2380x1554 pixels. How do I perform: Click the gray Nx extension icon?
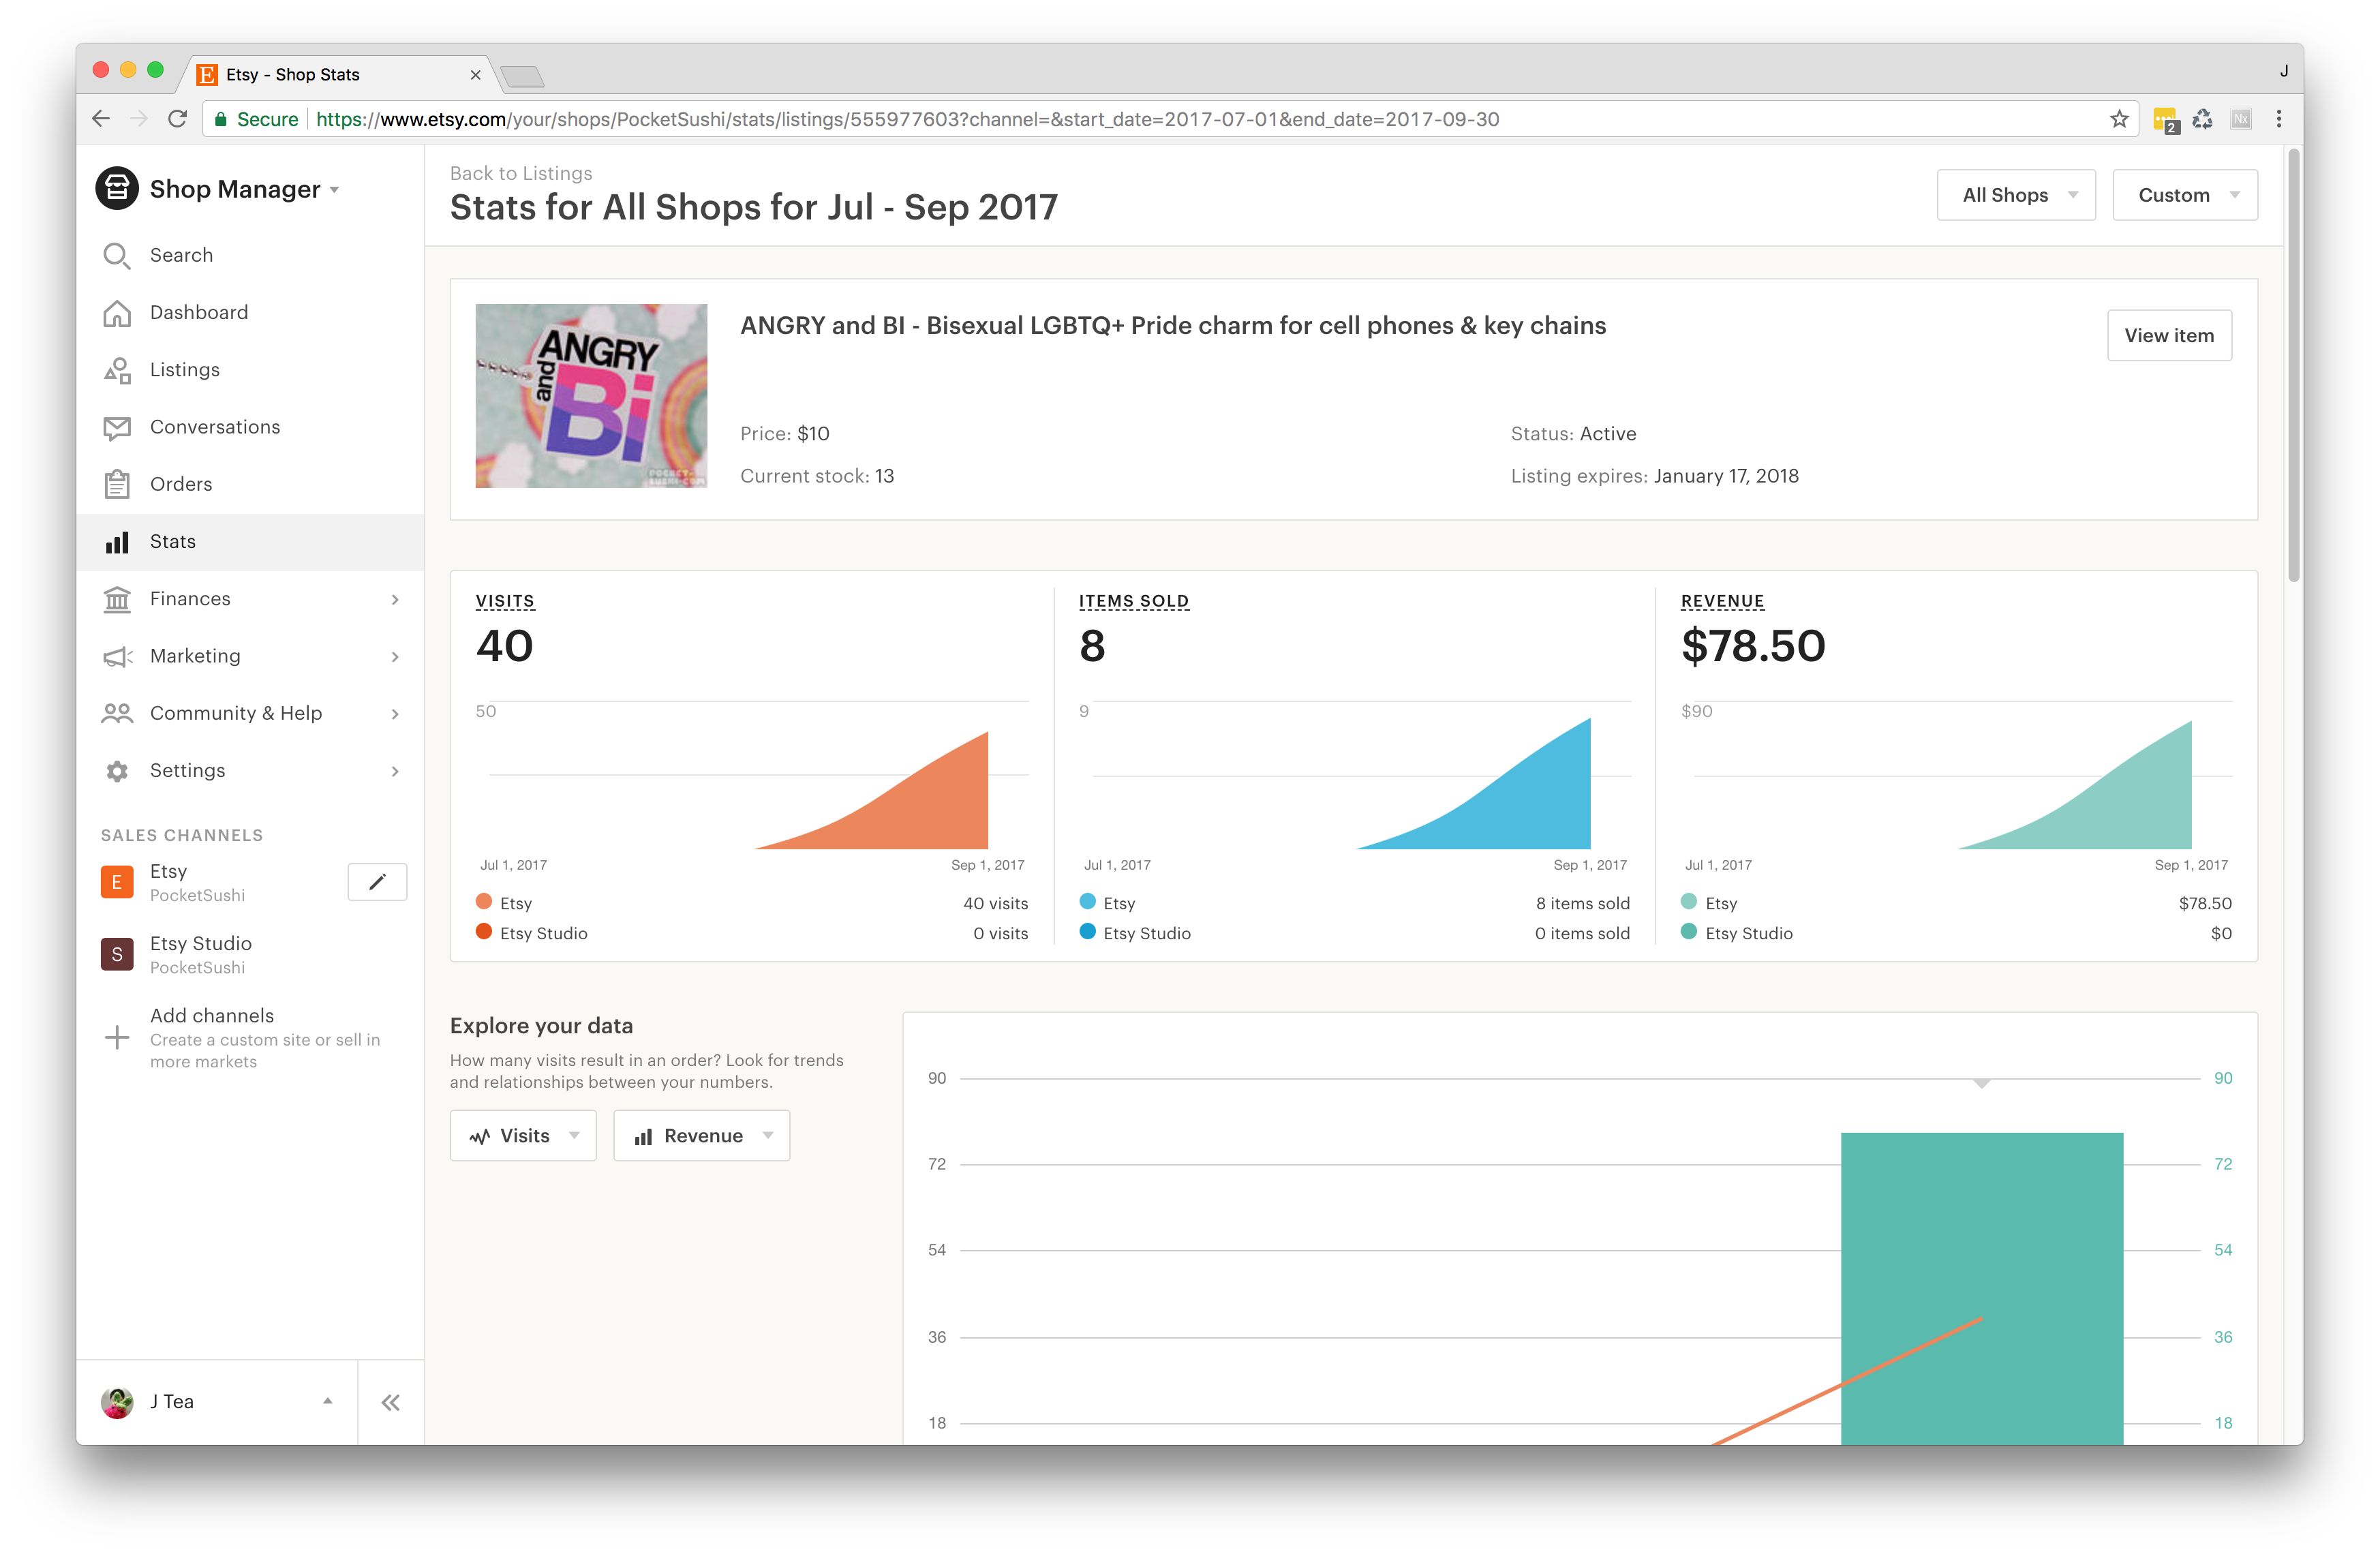tap(2241, 119)
